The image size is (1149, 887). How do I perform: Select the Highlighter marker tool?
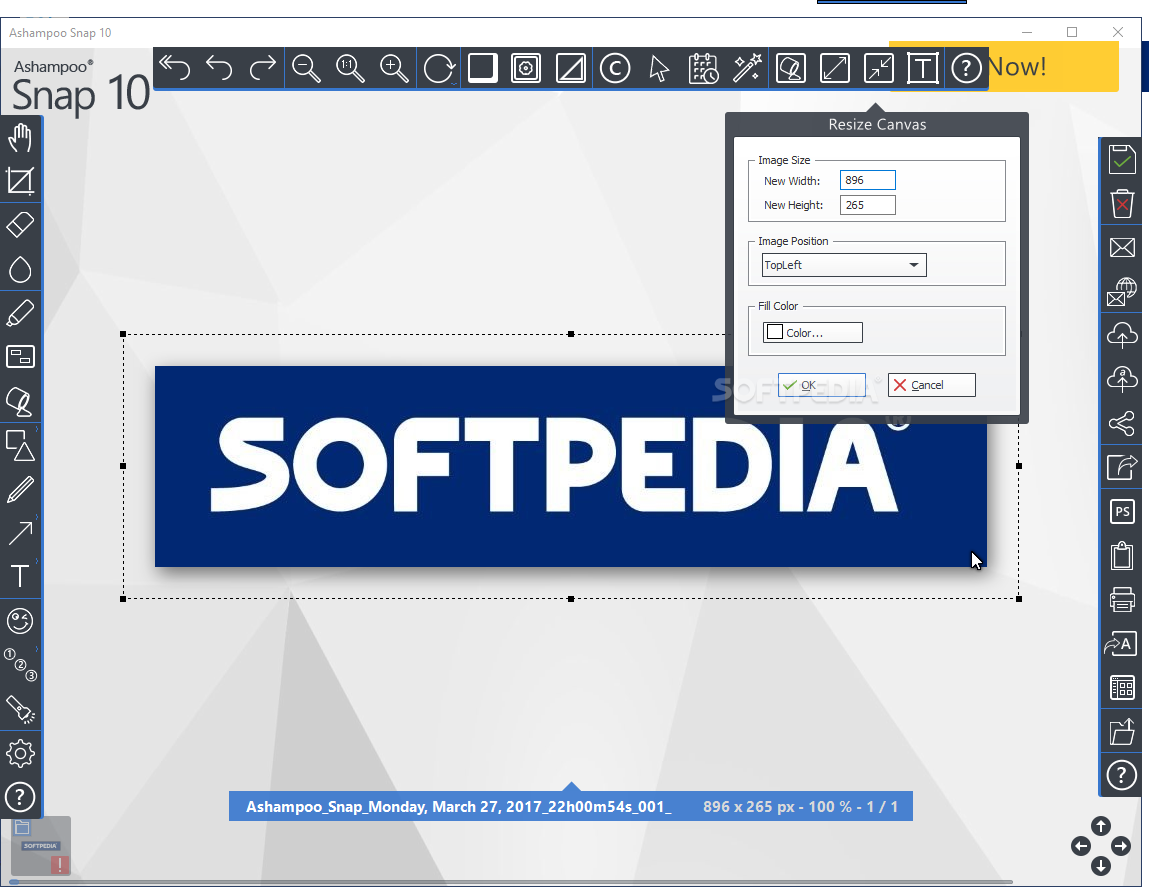[x=20, y=313]
